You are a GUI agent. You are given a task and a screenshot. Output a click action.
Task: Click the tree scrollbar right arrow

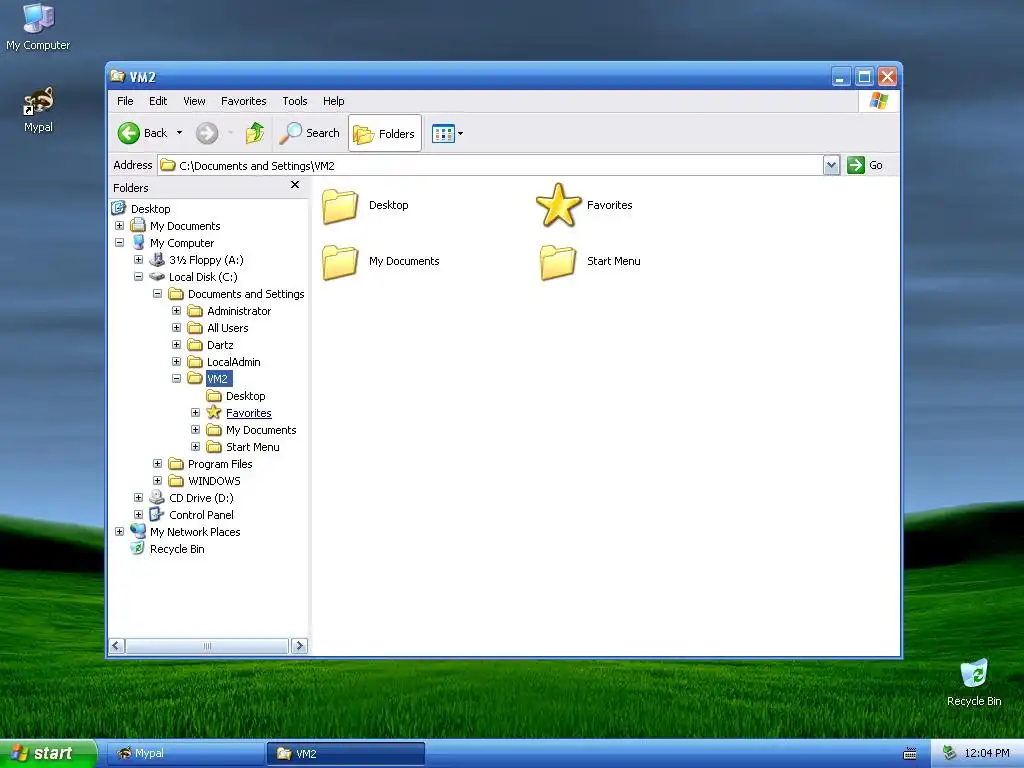click(x=299, y=646)
